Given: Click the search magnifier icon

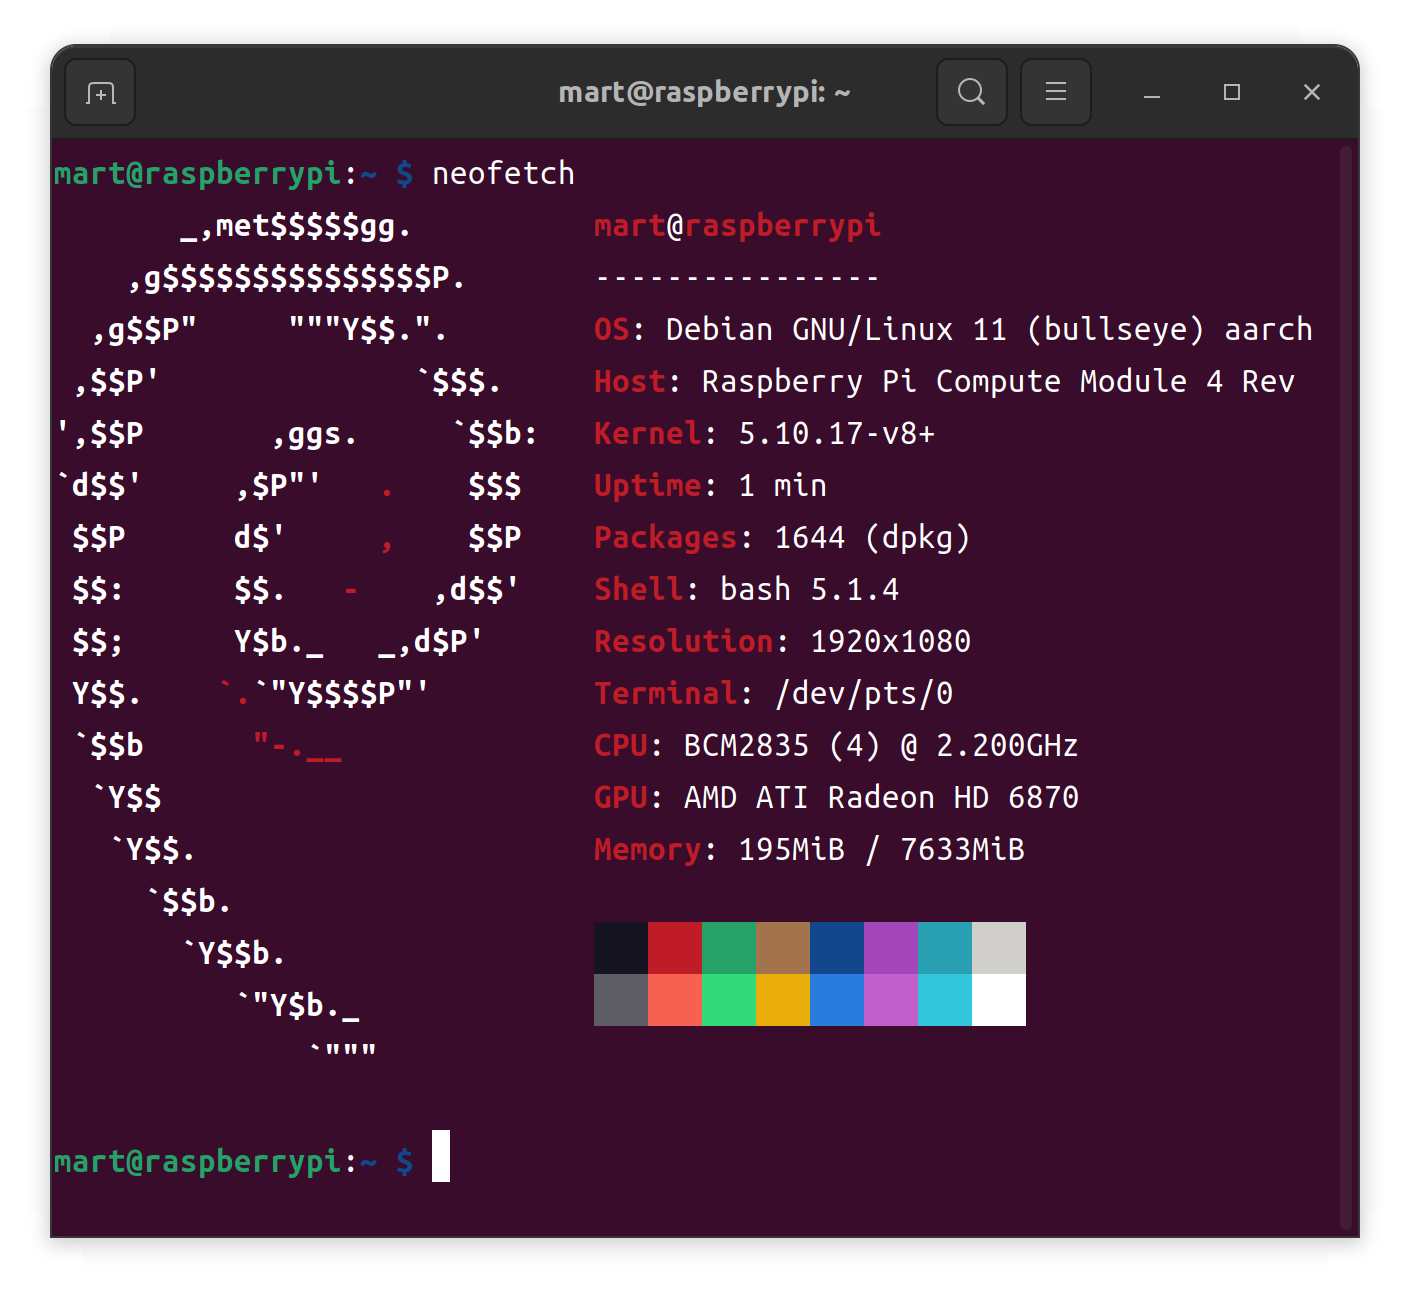Looking at the screenshot, I should [971, 93].
